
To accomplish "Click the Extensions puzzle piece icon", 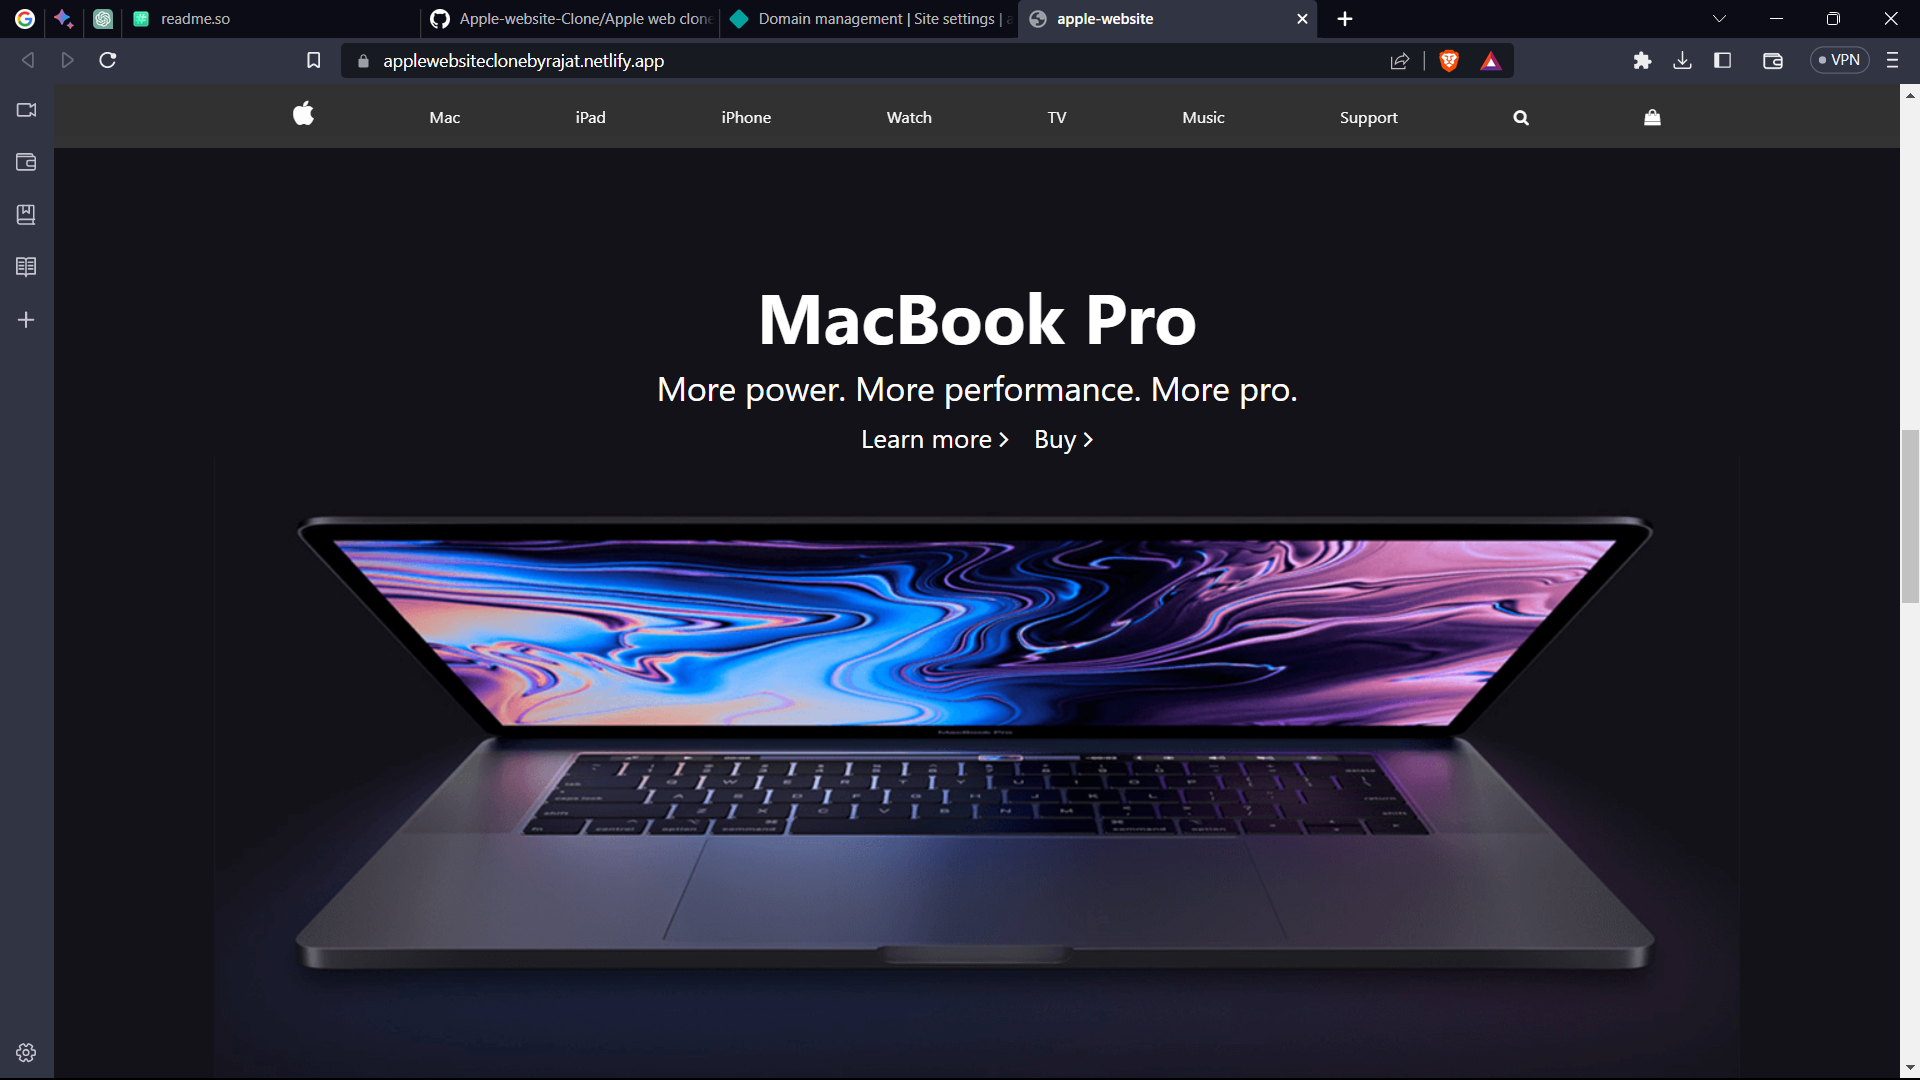I will pos(1642,59).
